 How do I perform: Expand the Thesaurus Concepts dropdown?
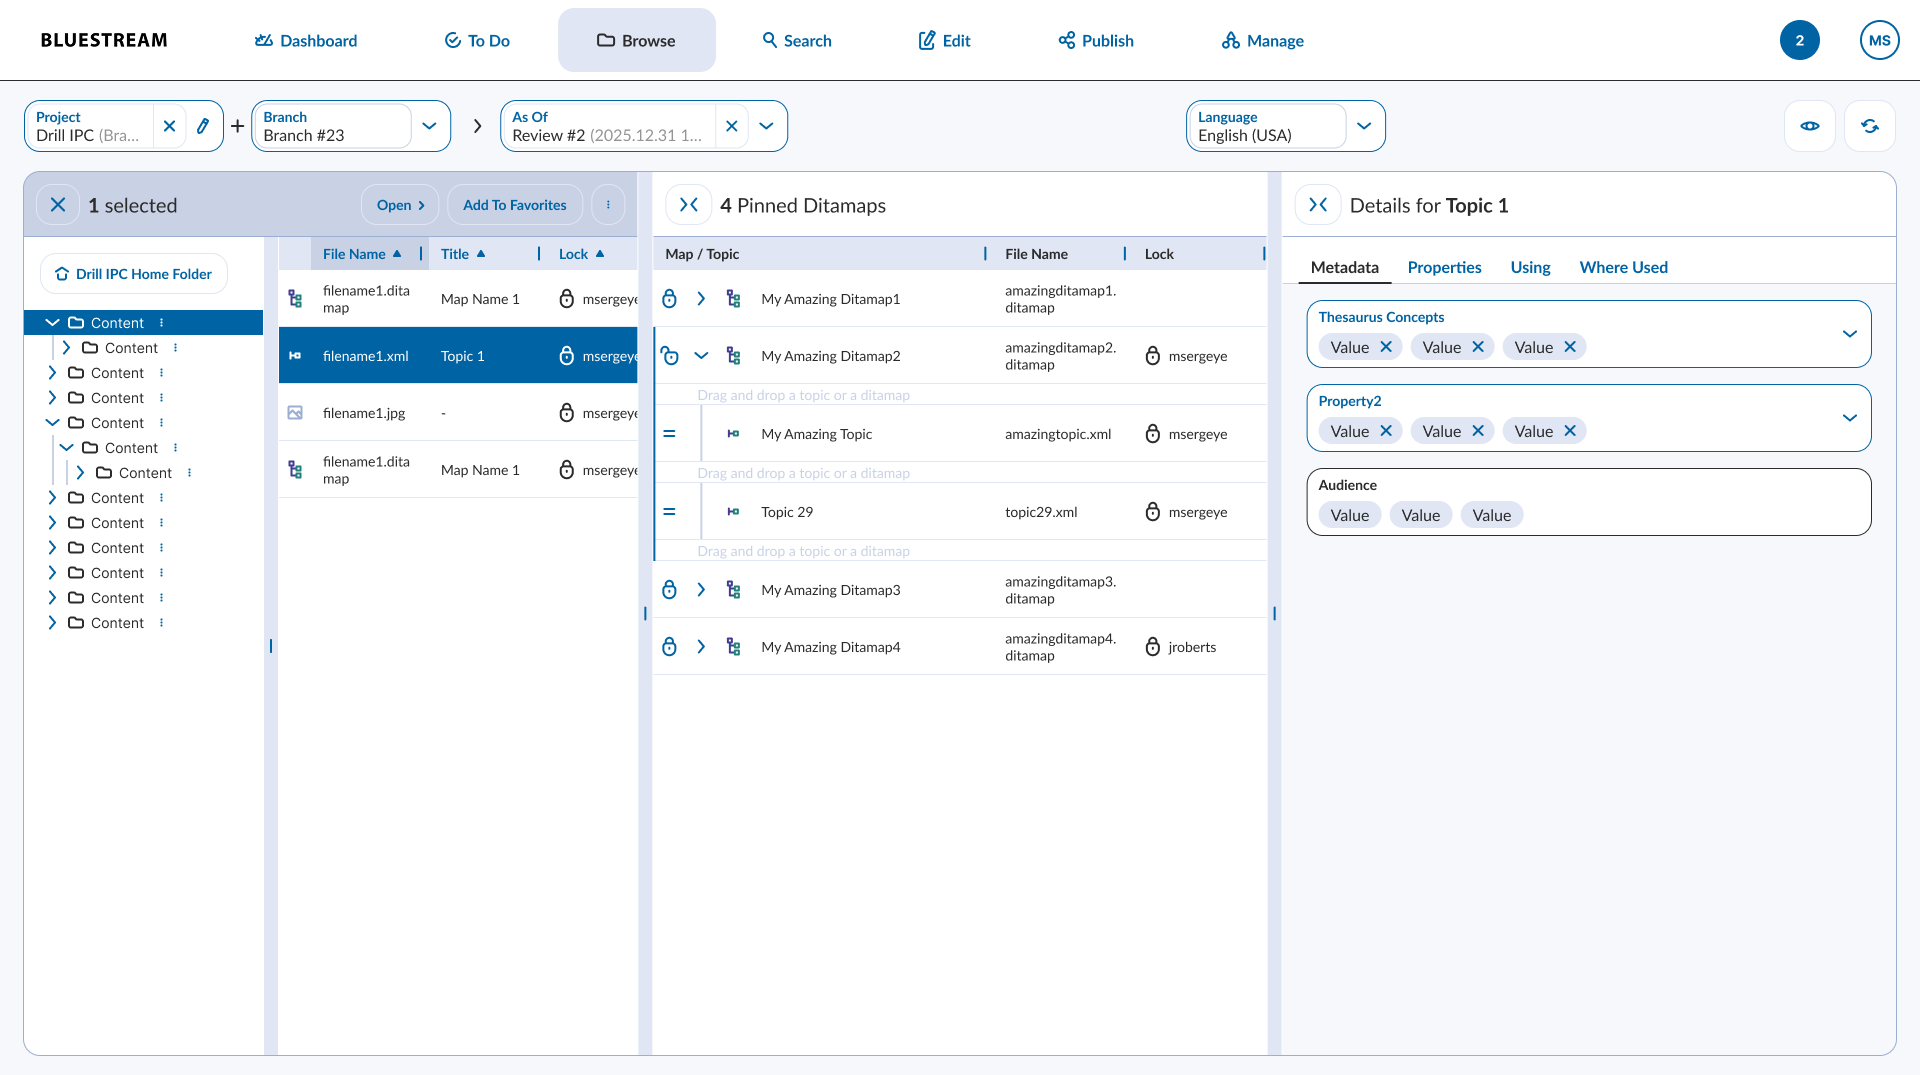pyautogui.click(x=1850, y=334)
